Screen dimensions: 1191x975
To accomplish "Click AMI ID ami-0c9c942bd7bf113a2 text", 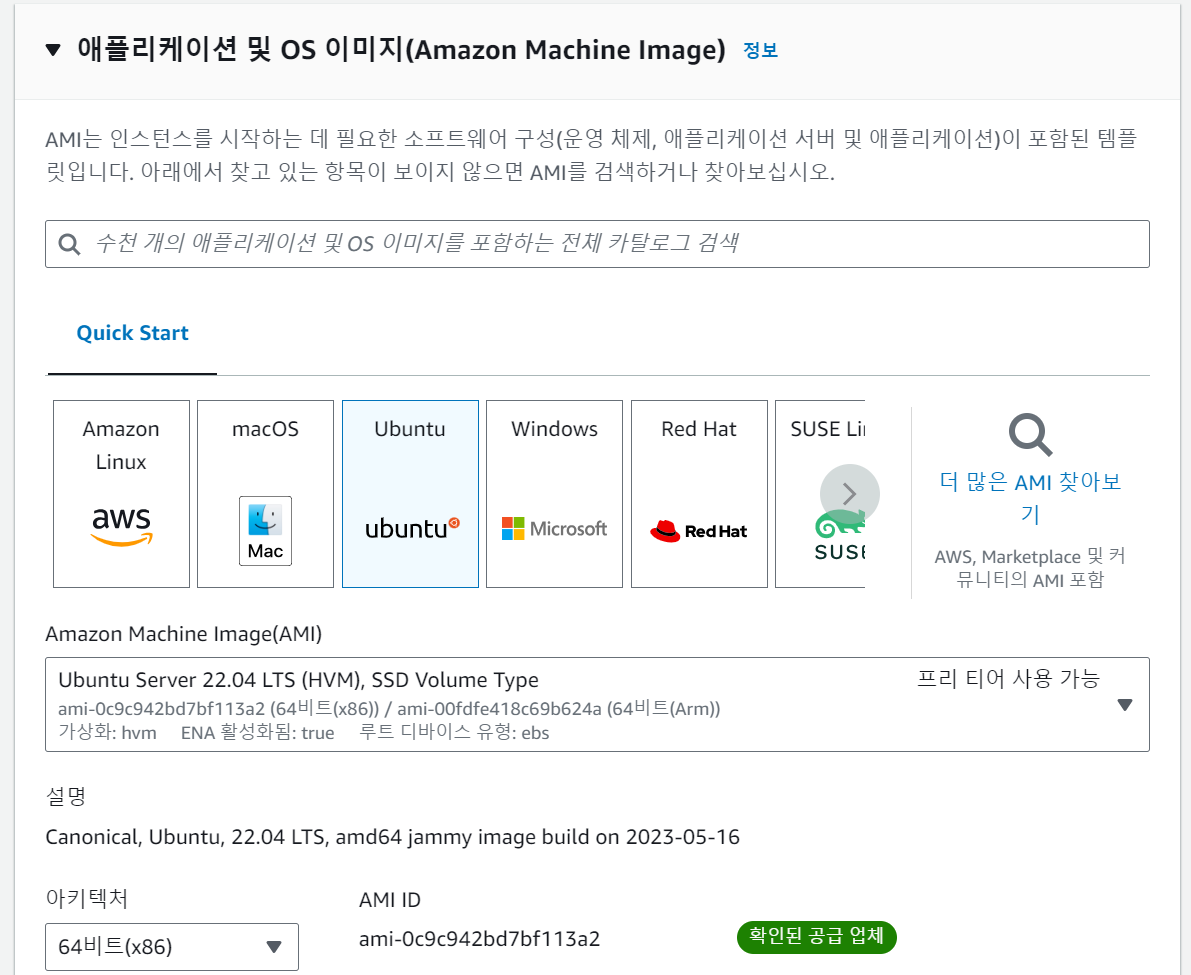I will (479, 939).
